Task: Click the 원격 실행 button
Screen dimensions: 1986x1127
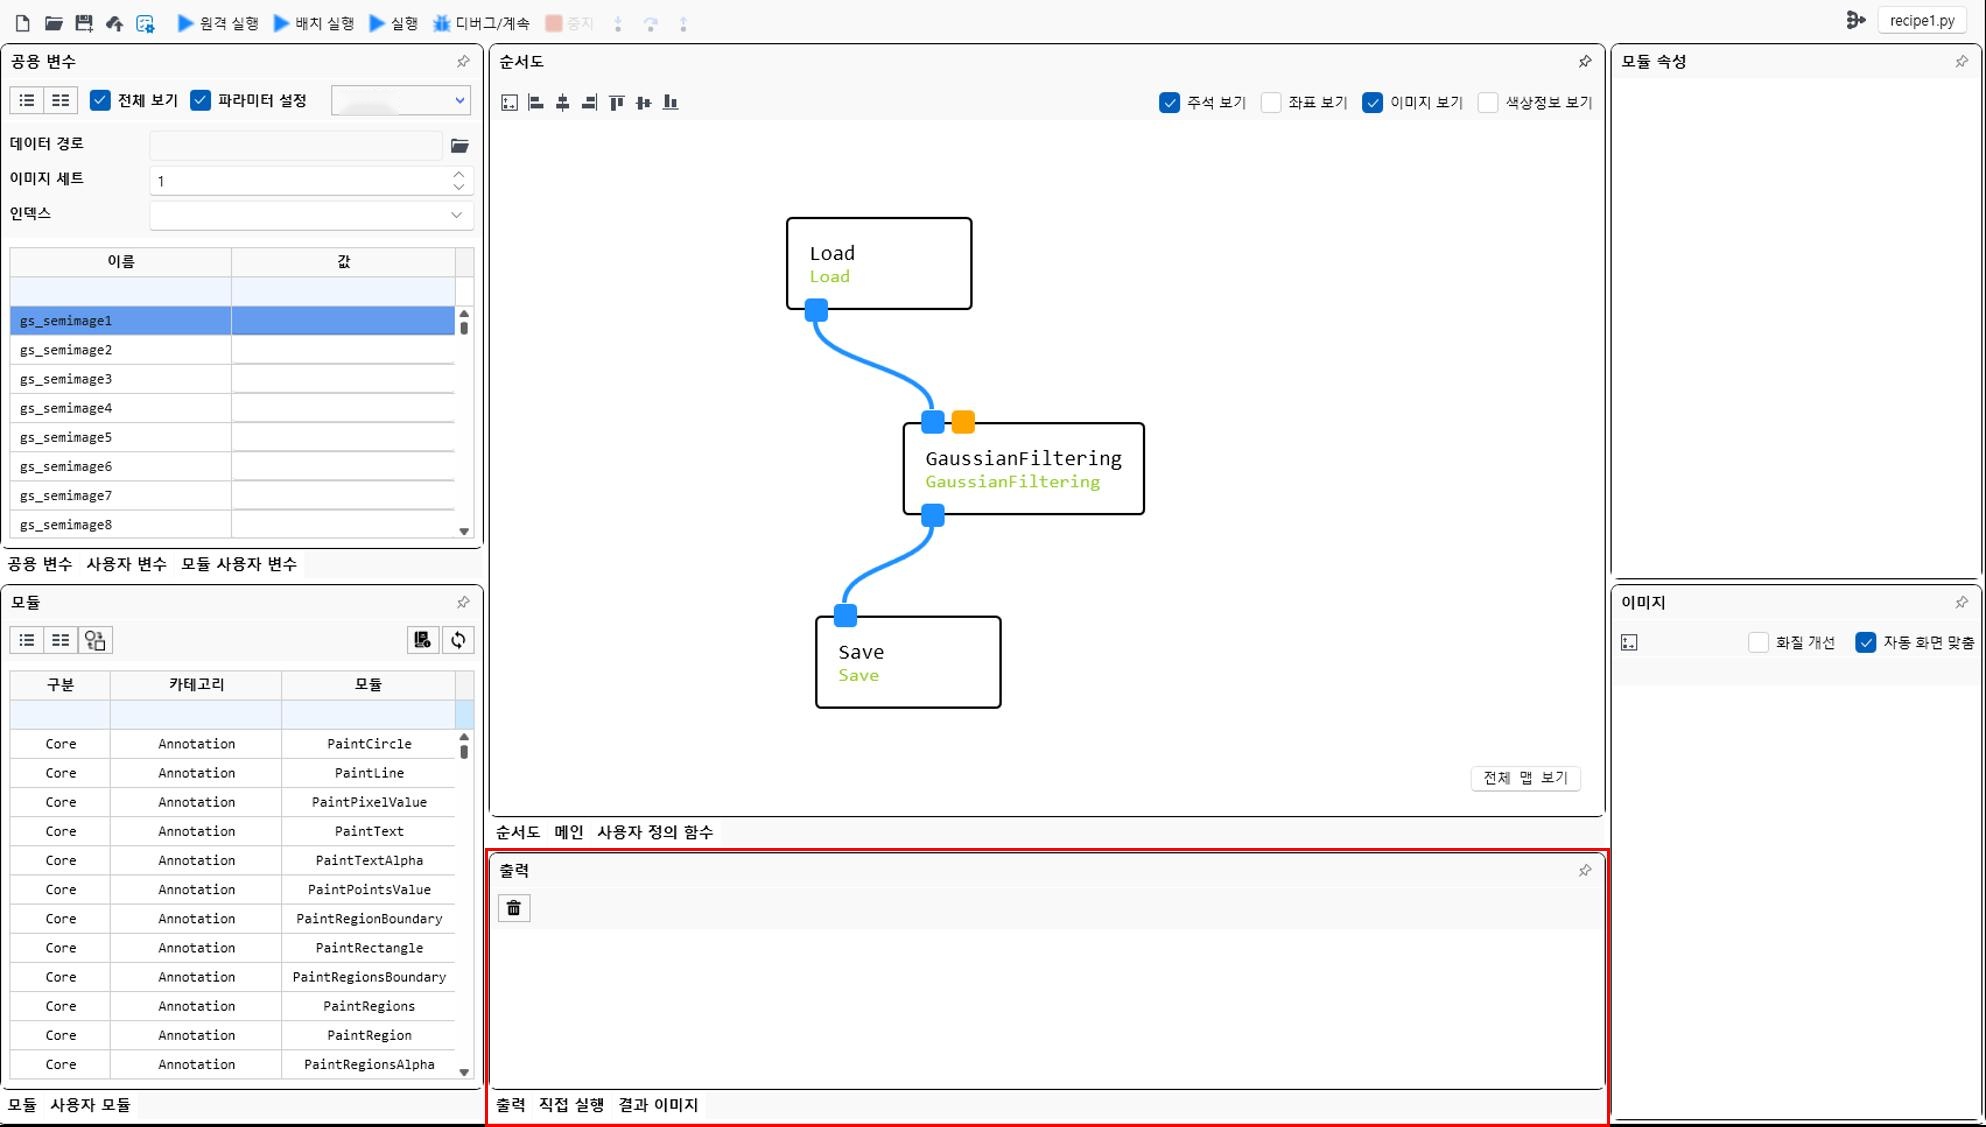Action: [218, 23]
